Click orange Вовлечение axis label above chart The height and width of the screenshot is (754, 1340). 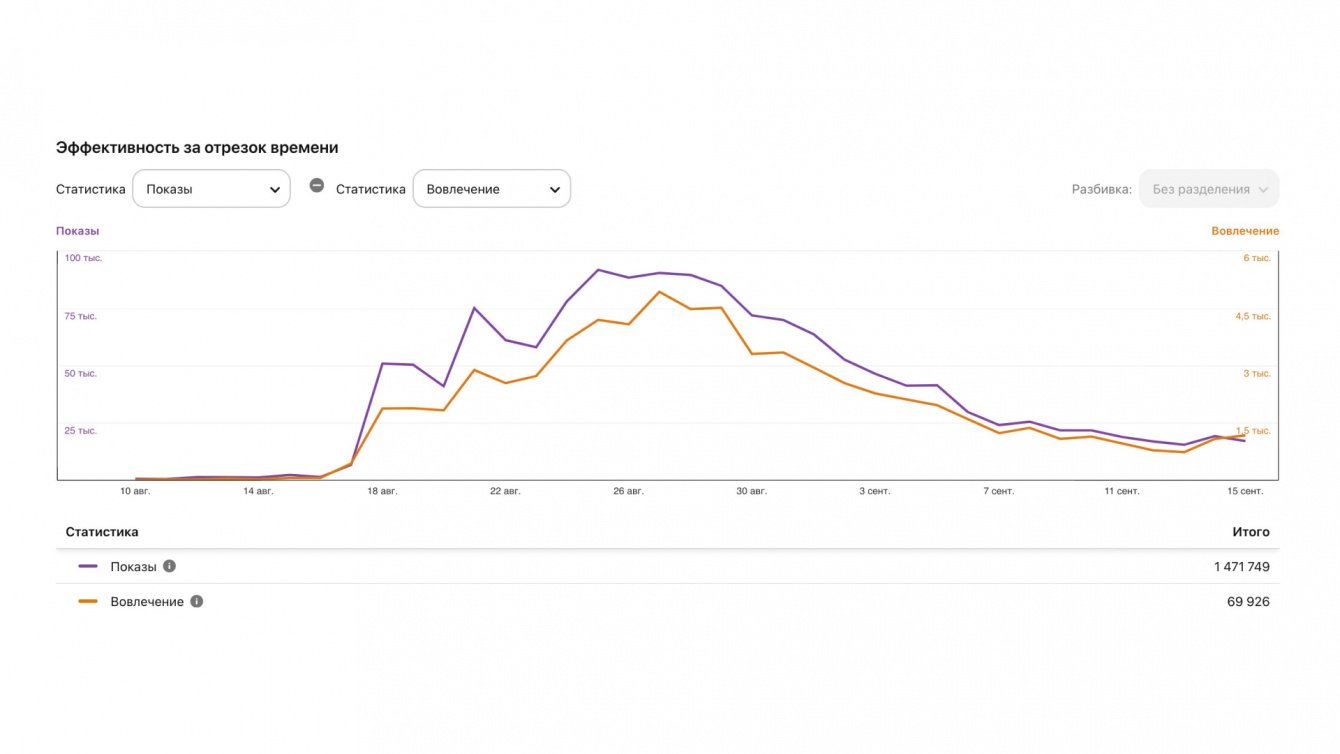click(1244, 231)
